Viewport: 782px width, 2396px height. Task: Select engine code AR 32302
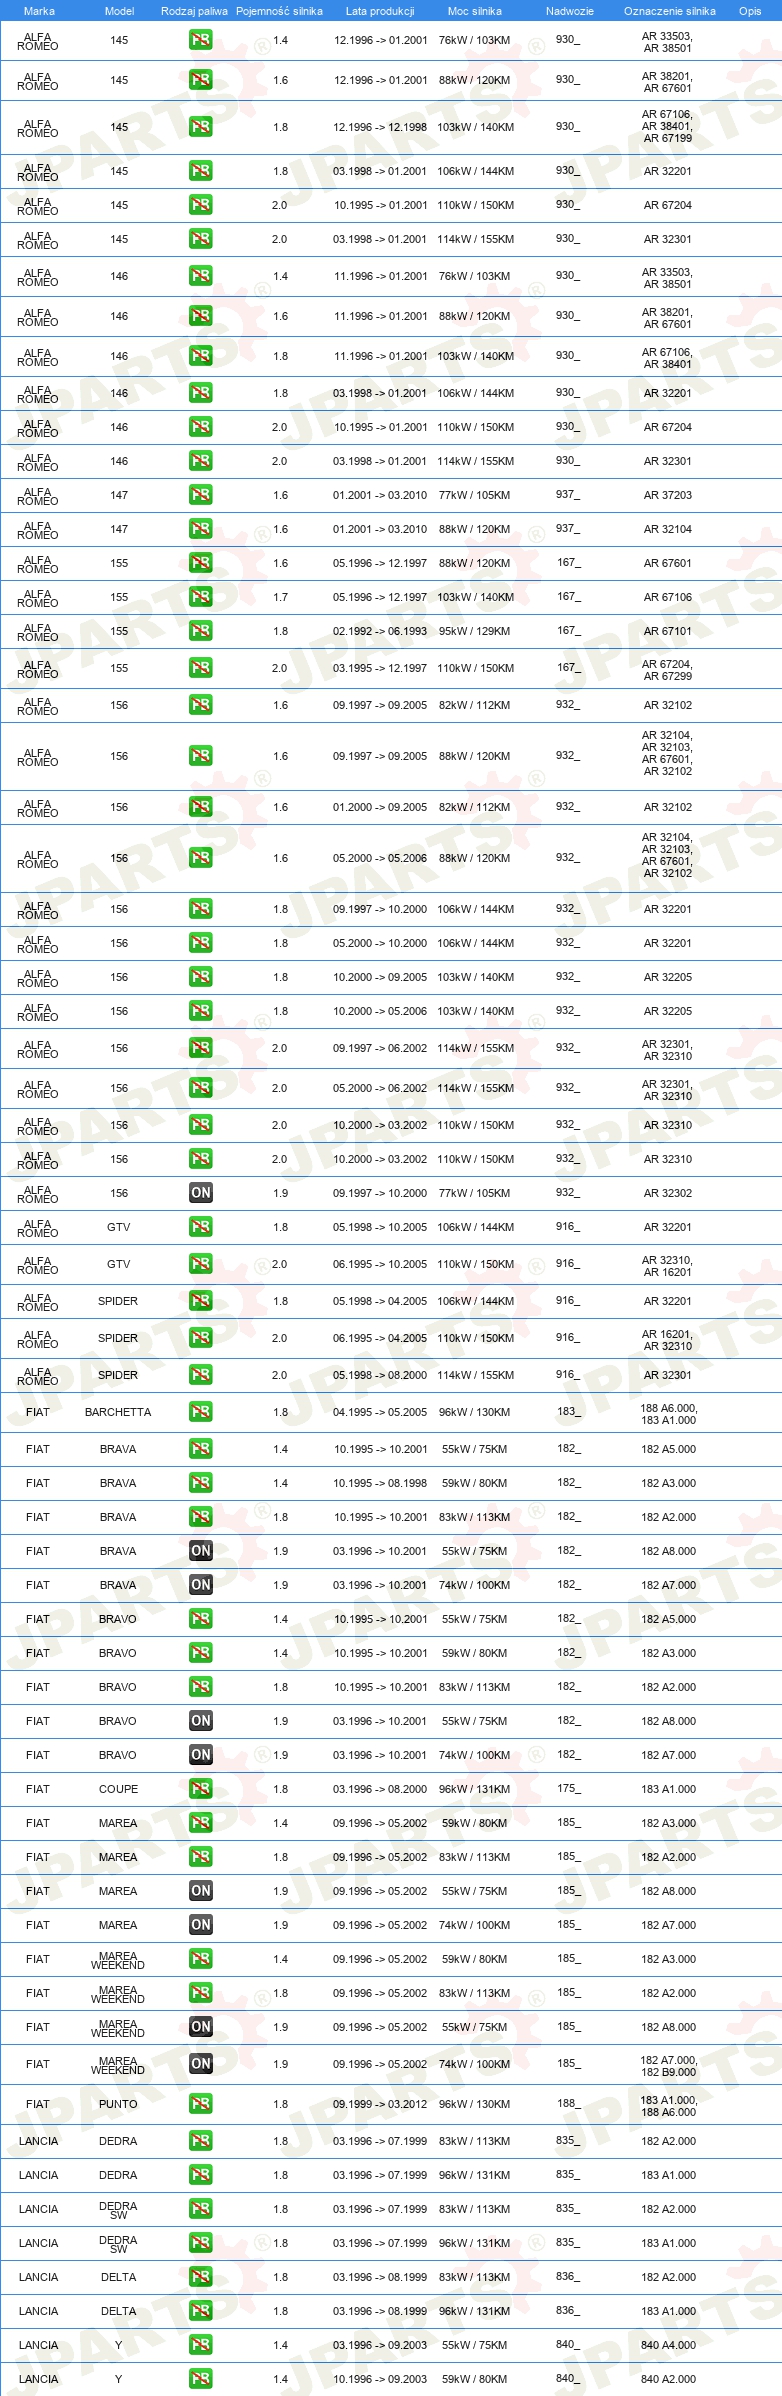point(667,1193)
